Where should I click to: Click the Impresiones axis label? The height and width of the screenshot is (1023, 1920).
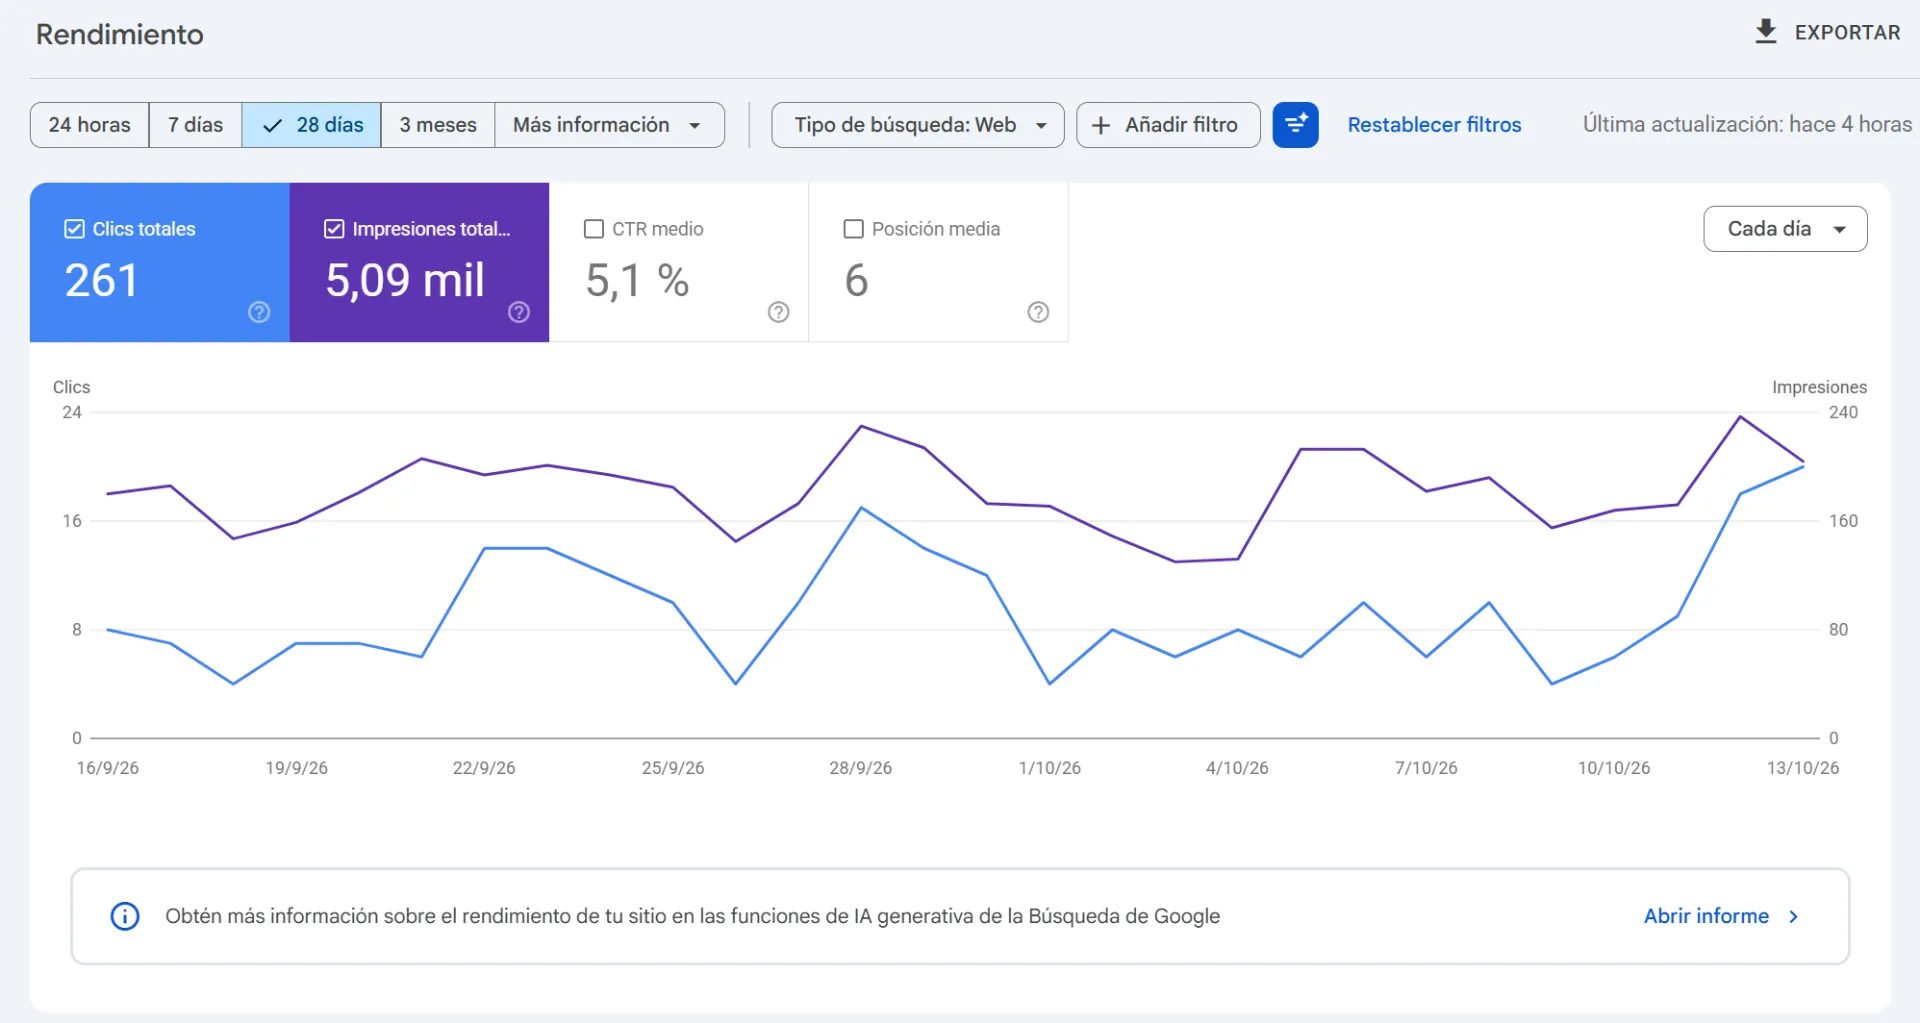(1819, 387)
